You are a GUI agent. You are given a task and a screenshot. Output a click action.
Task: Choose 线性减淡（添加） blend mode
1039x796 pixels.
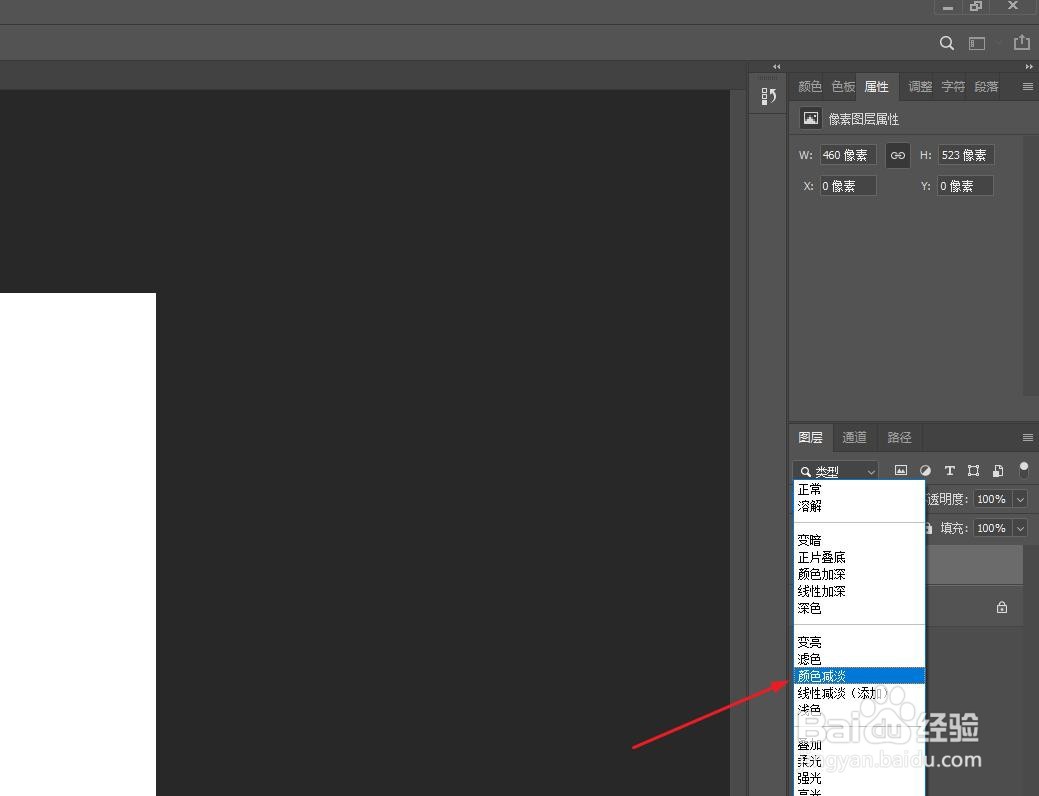point(859,693)
